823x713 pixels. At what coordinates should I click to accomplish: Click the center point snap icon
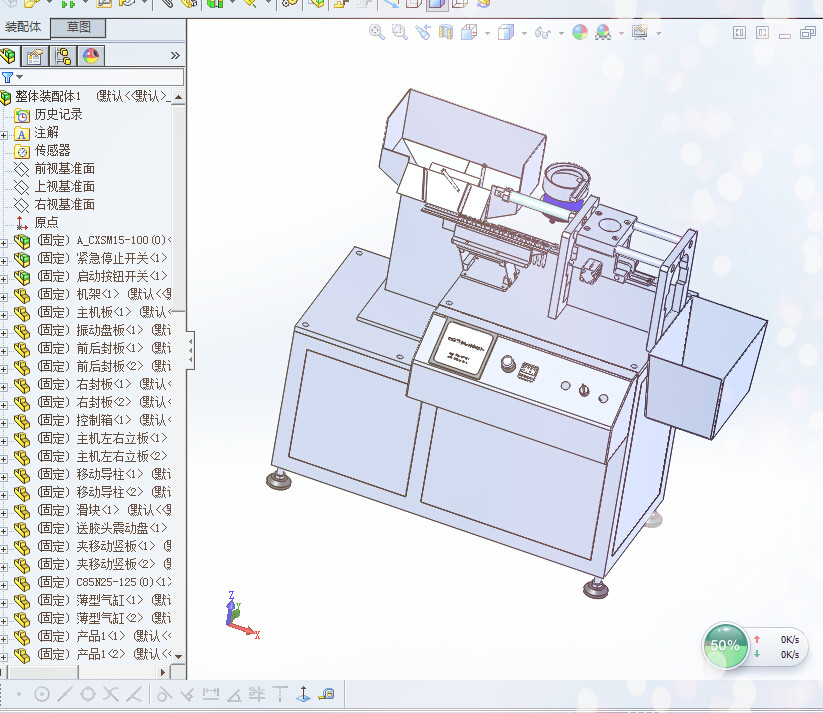[x=41, y=695]
